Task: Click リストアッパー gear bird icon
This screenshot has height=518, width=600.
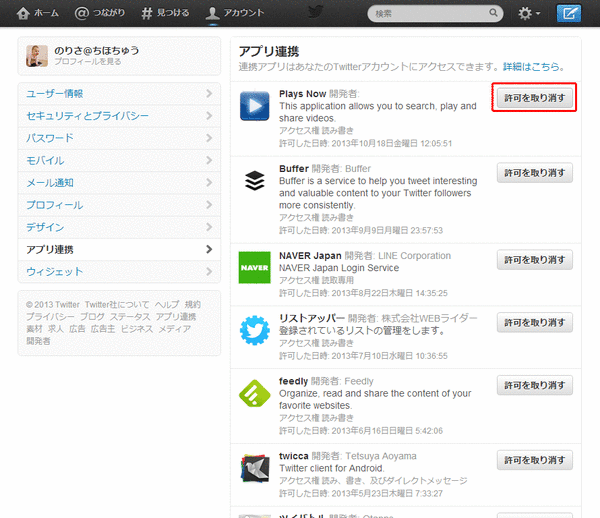Action: [x=254, y=330]
